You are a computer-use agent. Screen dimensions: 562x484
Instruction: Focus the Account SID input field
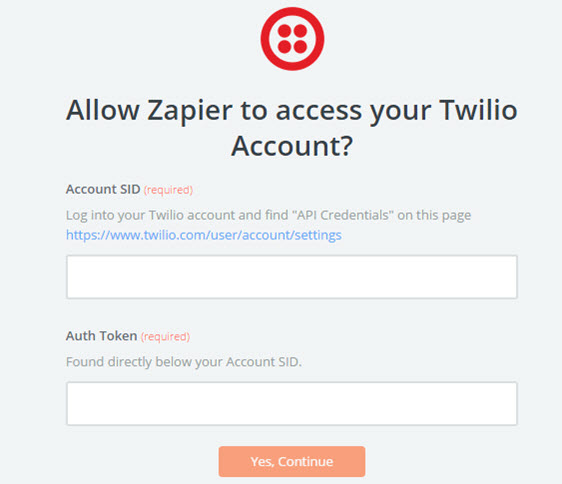pyautogui.click(x=292, y=277)
